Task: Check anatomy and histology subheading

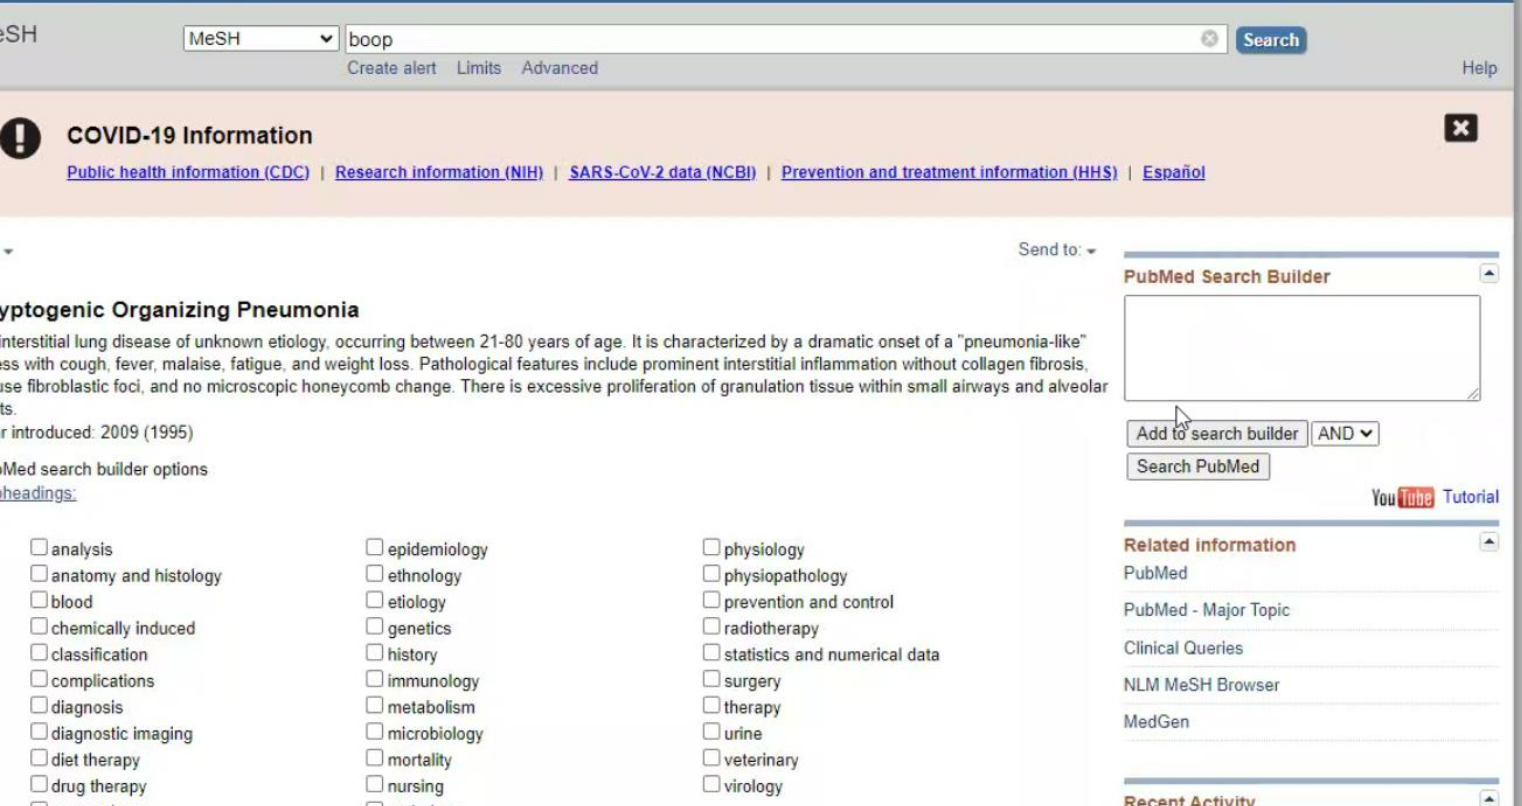Action: tap(39, 574)
